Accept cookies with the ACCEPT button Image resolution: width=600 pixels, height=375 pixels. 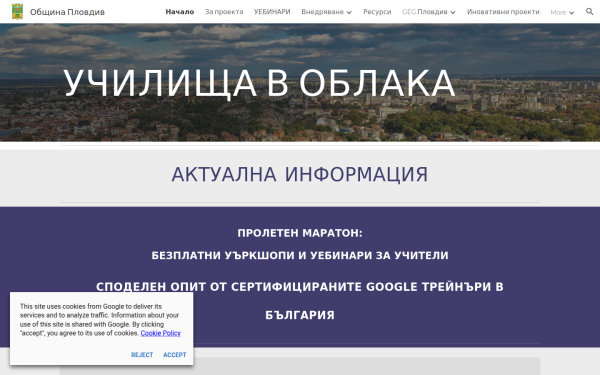174,355
